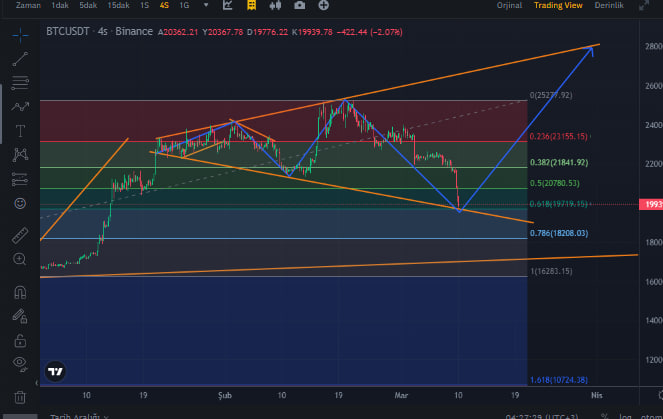Click Fibonacci label 0.618(19719.15)

[x=558, y=204]
